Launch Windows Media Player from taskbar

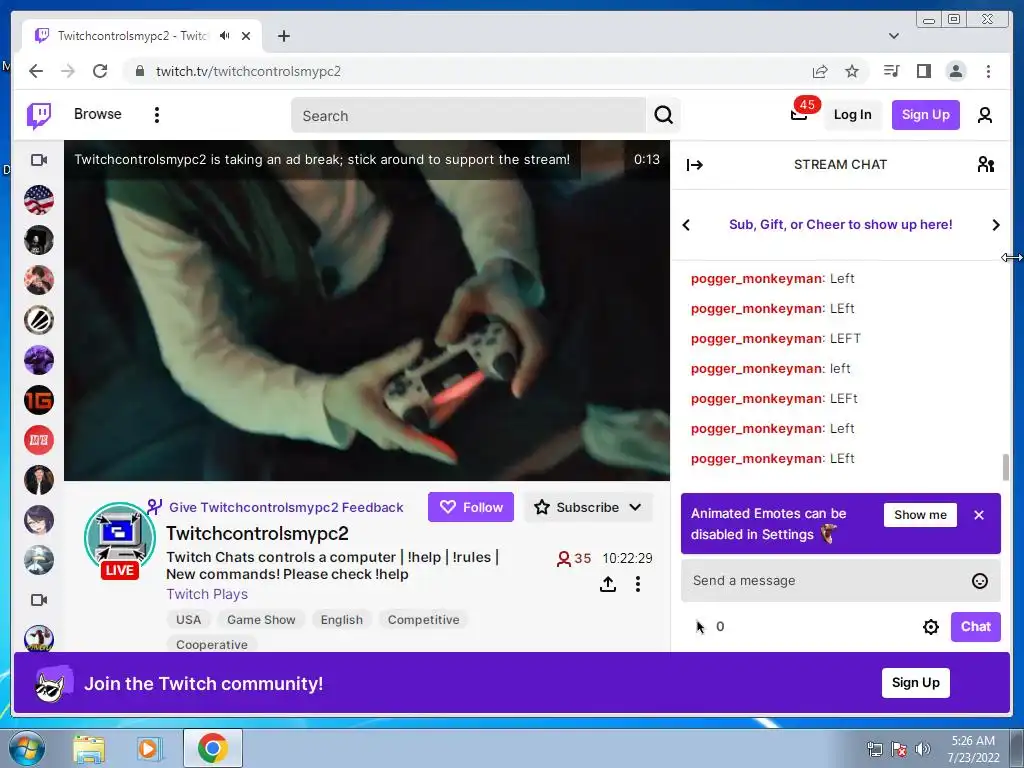coord(148,748)
